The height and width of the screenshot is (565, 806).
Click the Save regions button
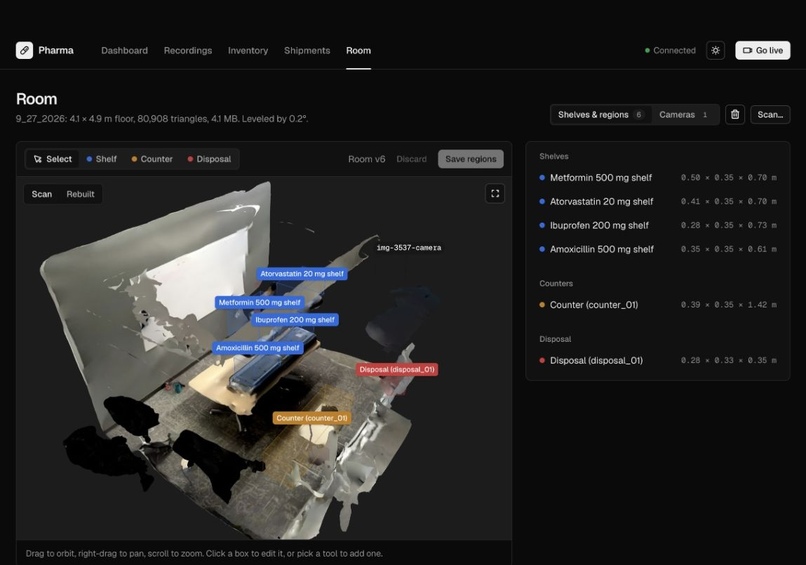pos(471,159)
